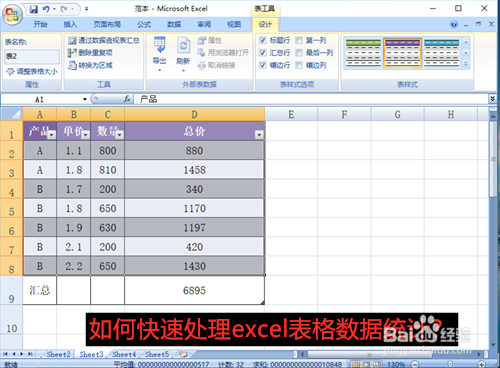Screen dimensions: 500x368
Task: Select cell containing 1458
Action: pyautogui.click(x=194, y=170)
